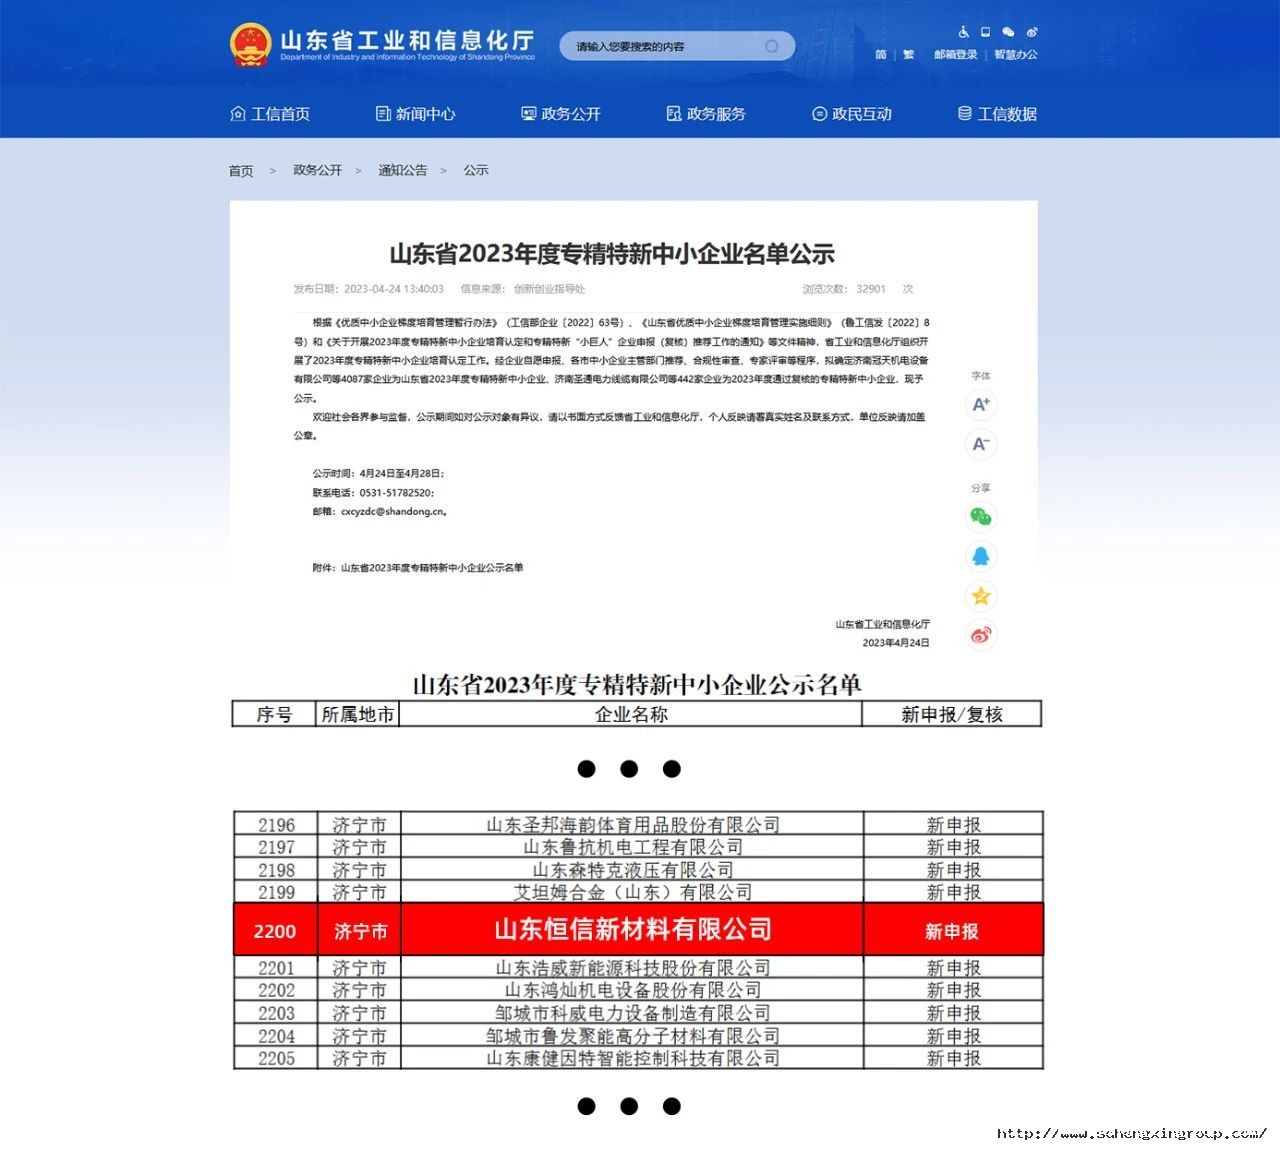Click the search input field
The image size is (1280, 1163).
tap(660, 46)
